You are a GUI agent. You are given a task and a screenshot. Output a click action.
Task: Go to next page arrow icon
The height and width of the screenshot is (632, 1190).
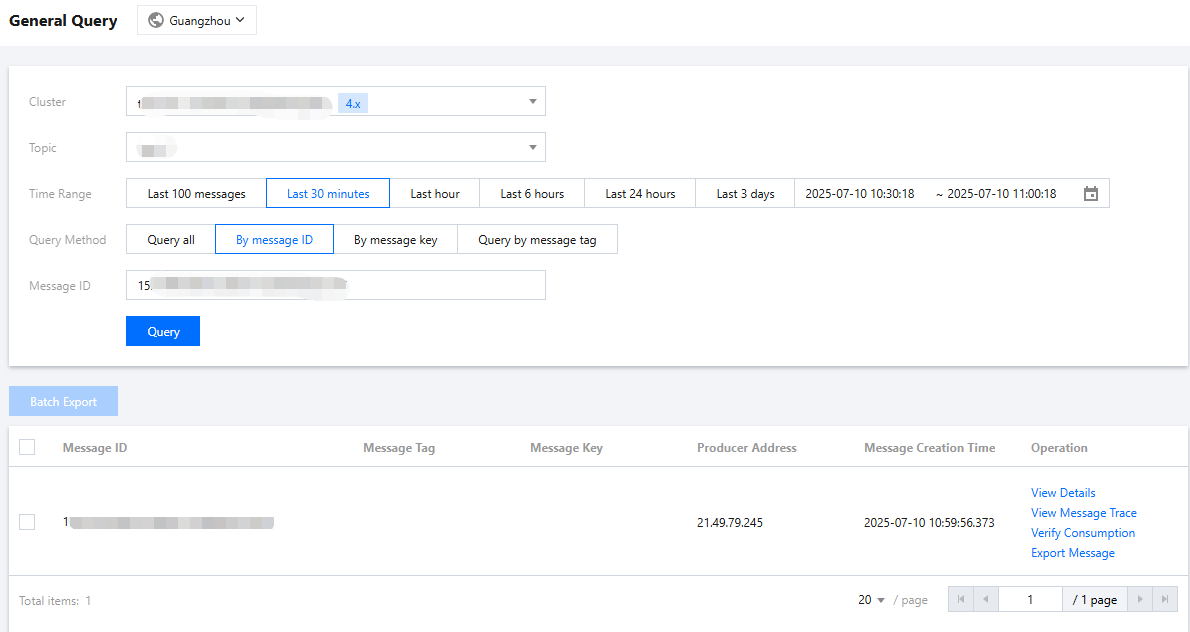pos(1139,600)
